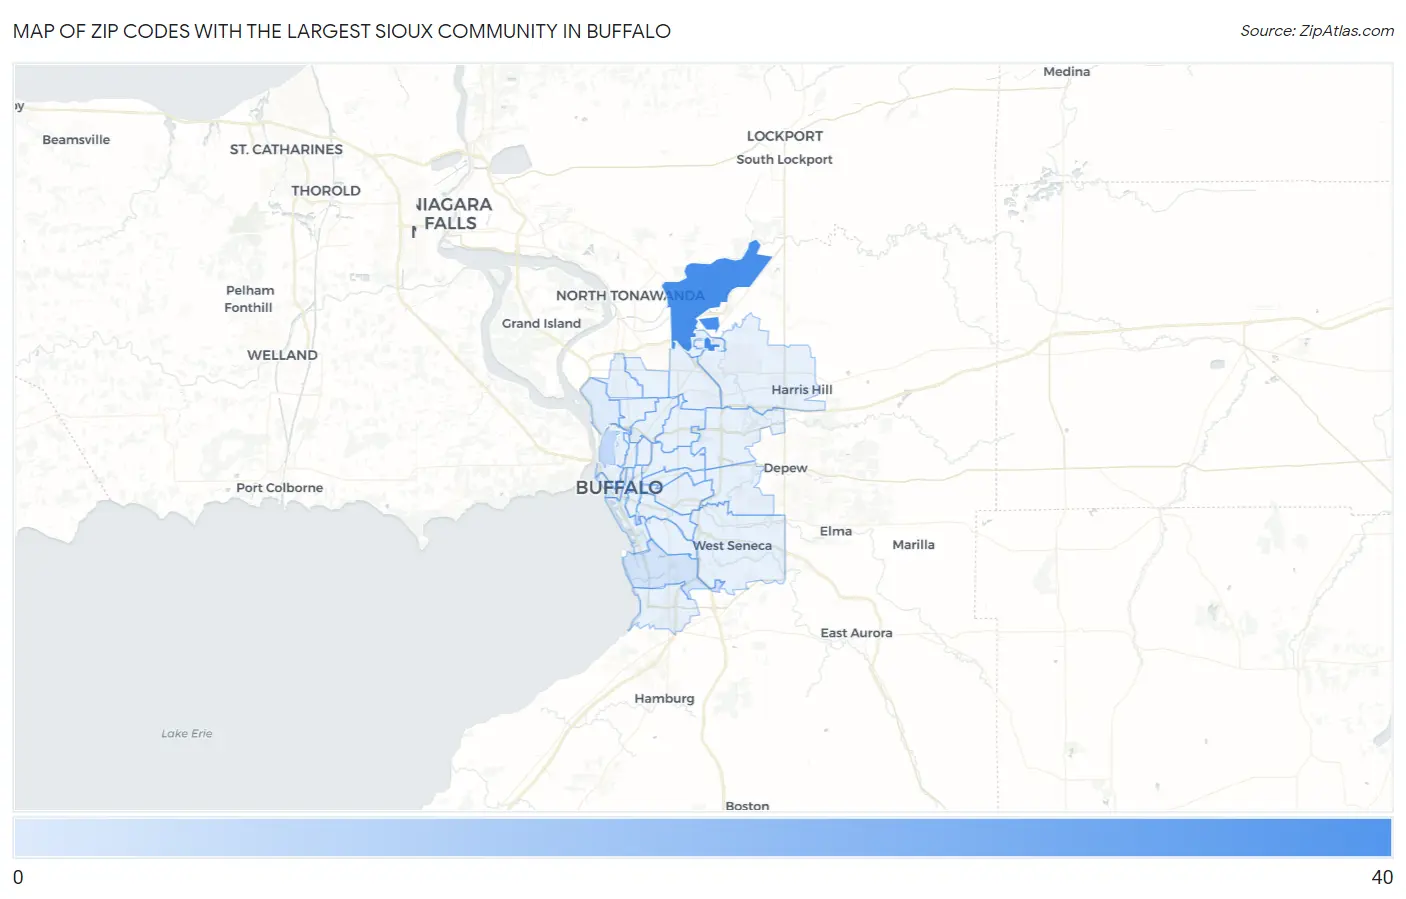Click the map title heading

(342, 31)
